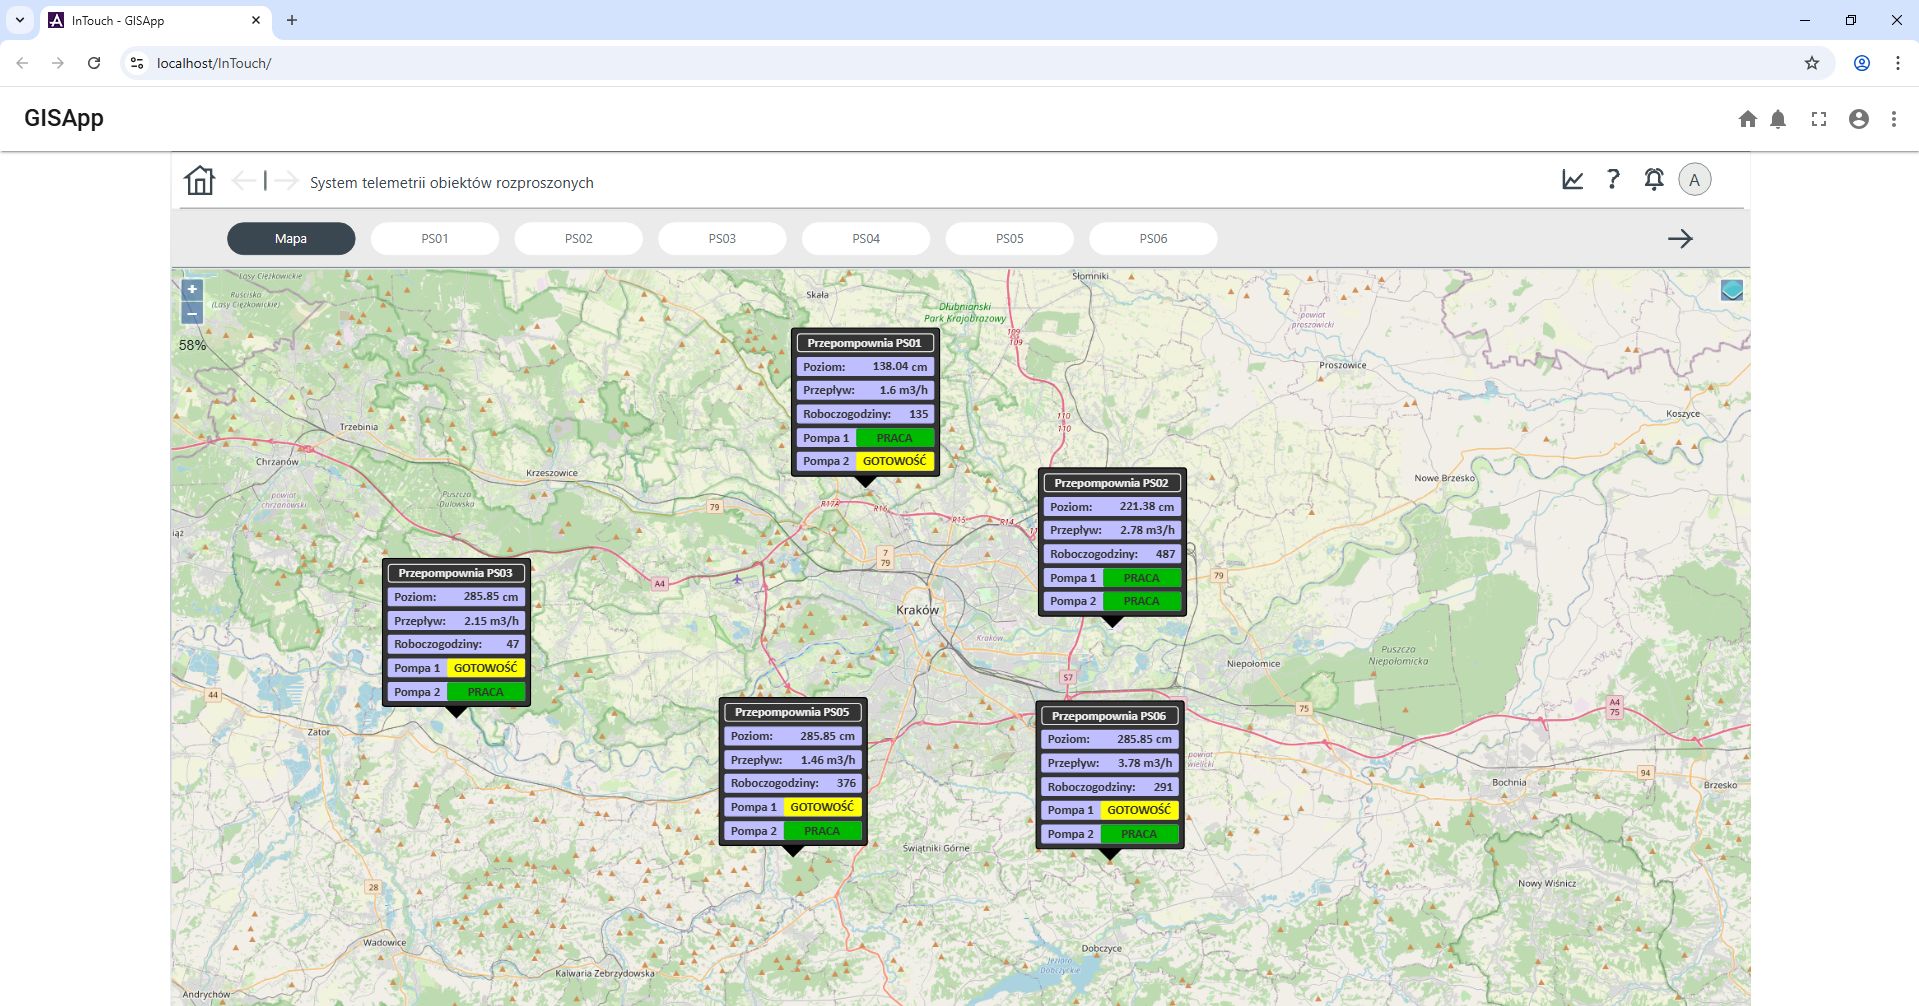
Task: Switch to the PS01 tab
Action: point(434,239)
